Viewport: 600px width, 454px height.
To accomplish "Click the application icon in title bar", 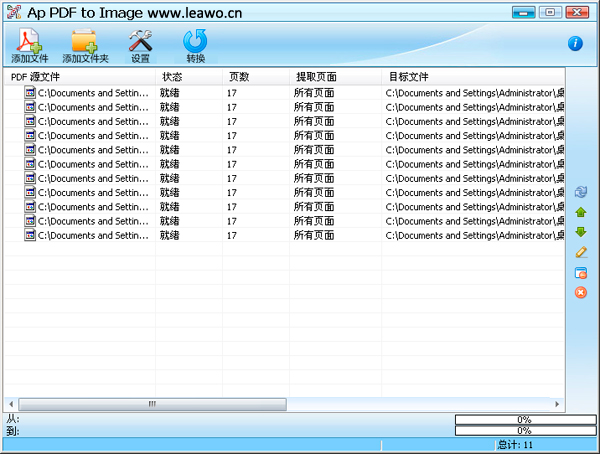I will coord(14,12).
